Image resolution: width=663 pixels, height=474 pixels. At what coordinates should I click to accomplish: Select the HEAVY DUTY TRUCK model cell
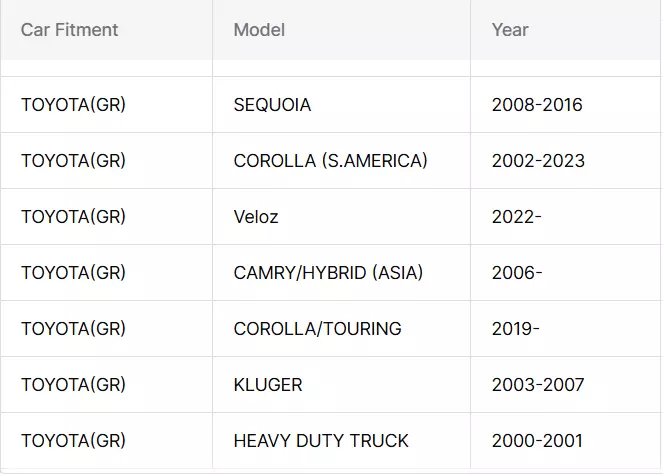click(341, 441)
